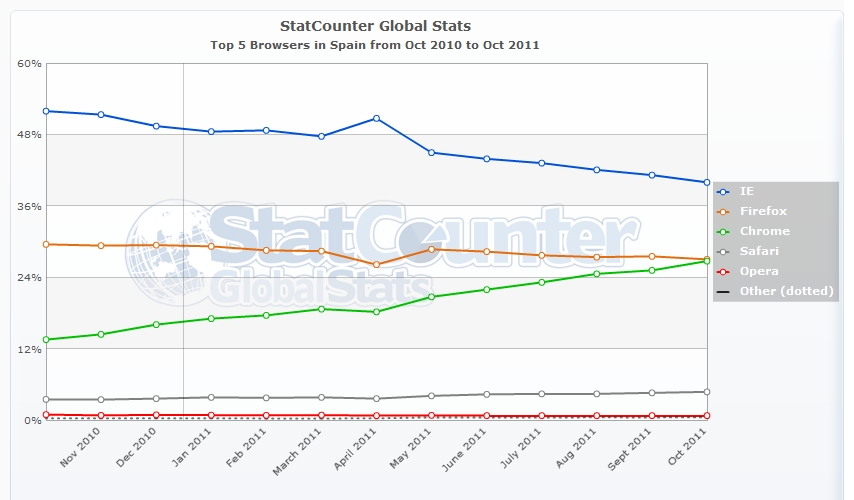Click the Safari legend marker icon
This screenshot has width=854, height=500.
723,252
